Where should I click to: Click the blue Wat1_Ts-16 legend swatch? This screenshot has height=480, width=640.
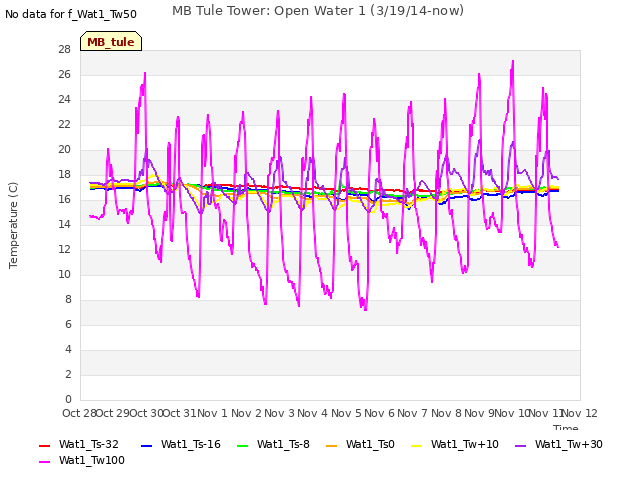146,445
